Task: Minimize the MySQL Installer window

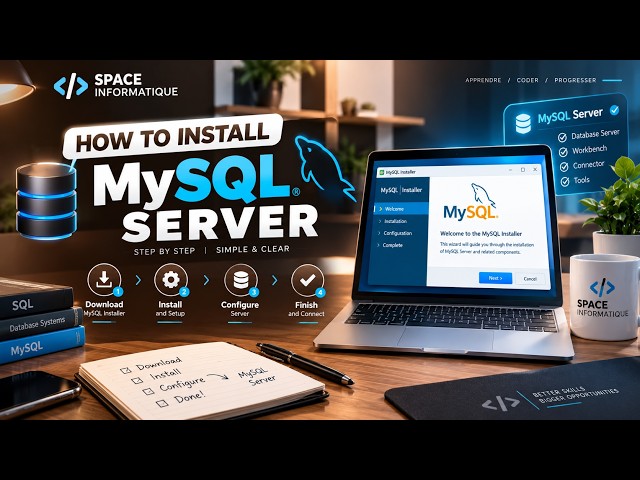Action: point(510,169)
